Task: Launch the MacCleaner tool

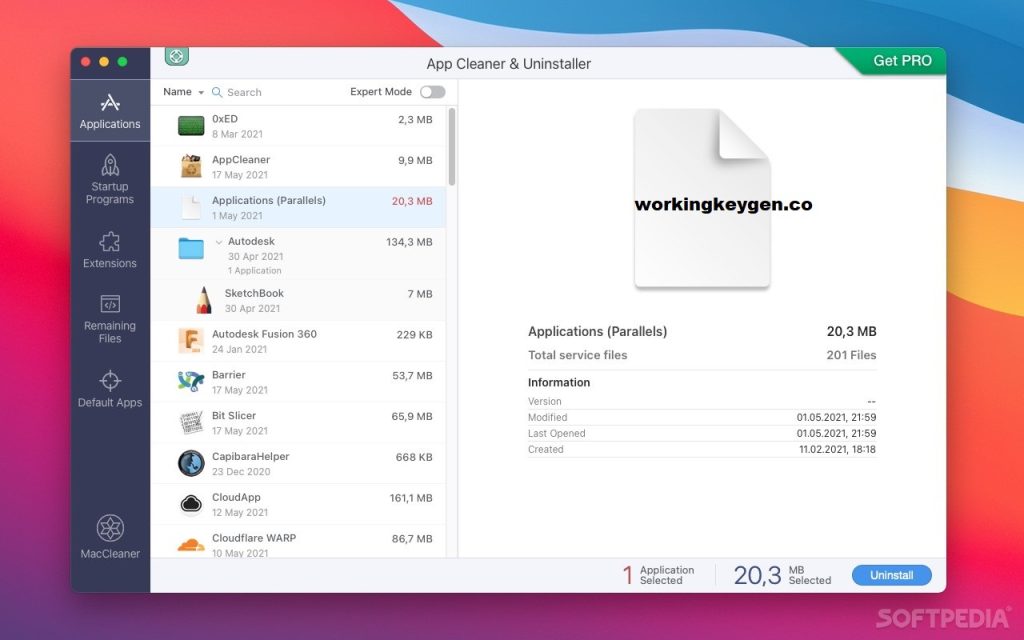Action: click(x=110, y=540)
